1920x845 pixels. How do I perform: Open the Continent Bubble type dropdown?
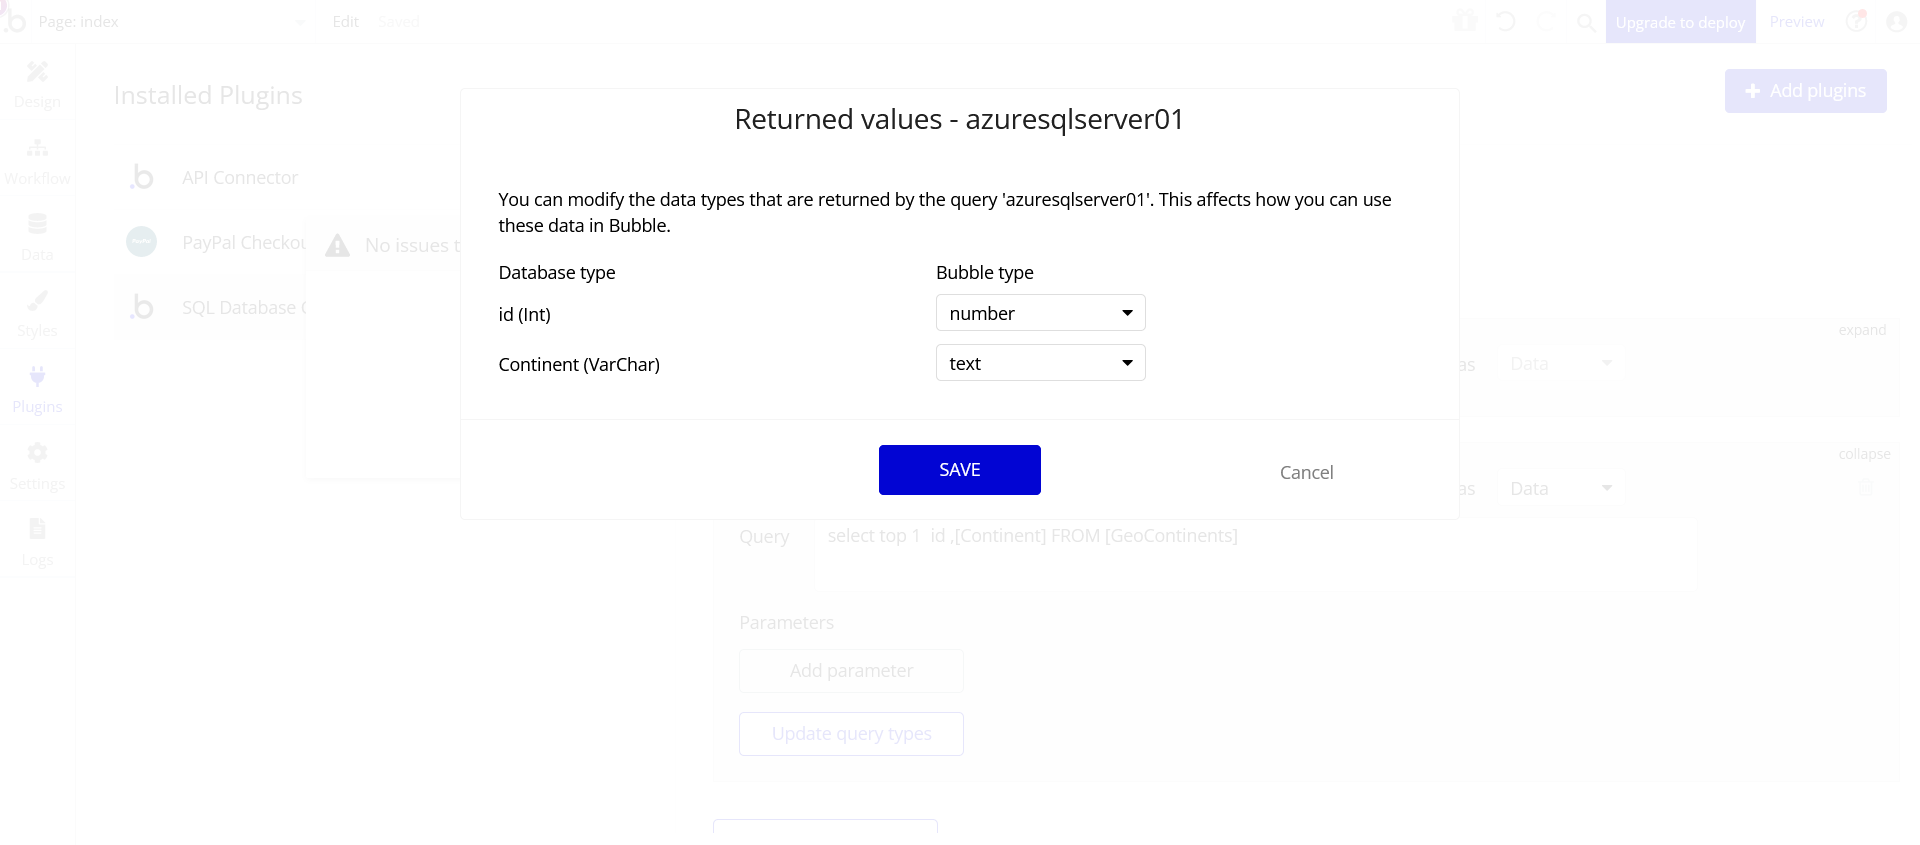point(1040,363)
